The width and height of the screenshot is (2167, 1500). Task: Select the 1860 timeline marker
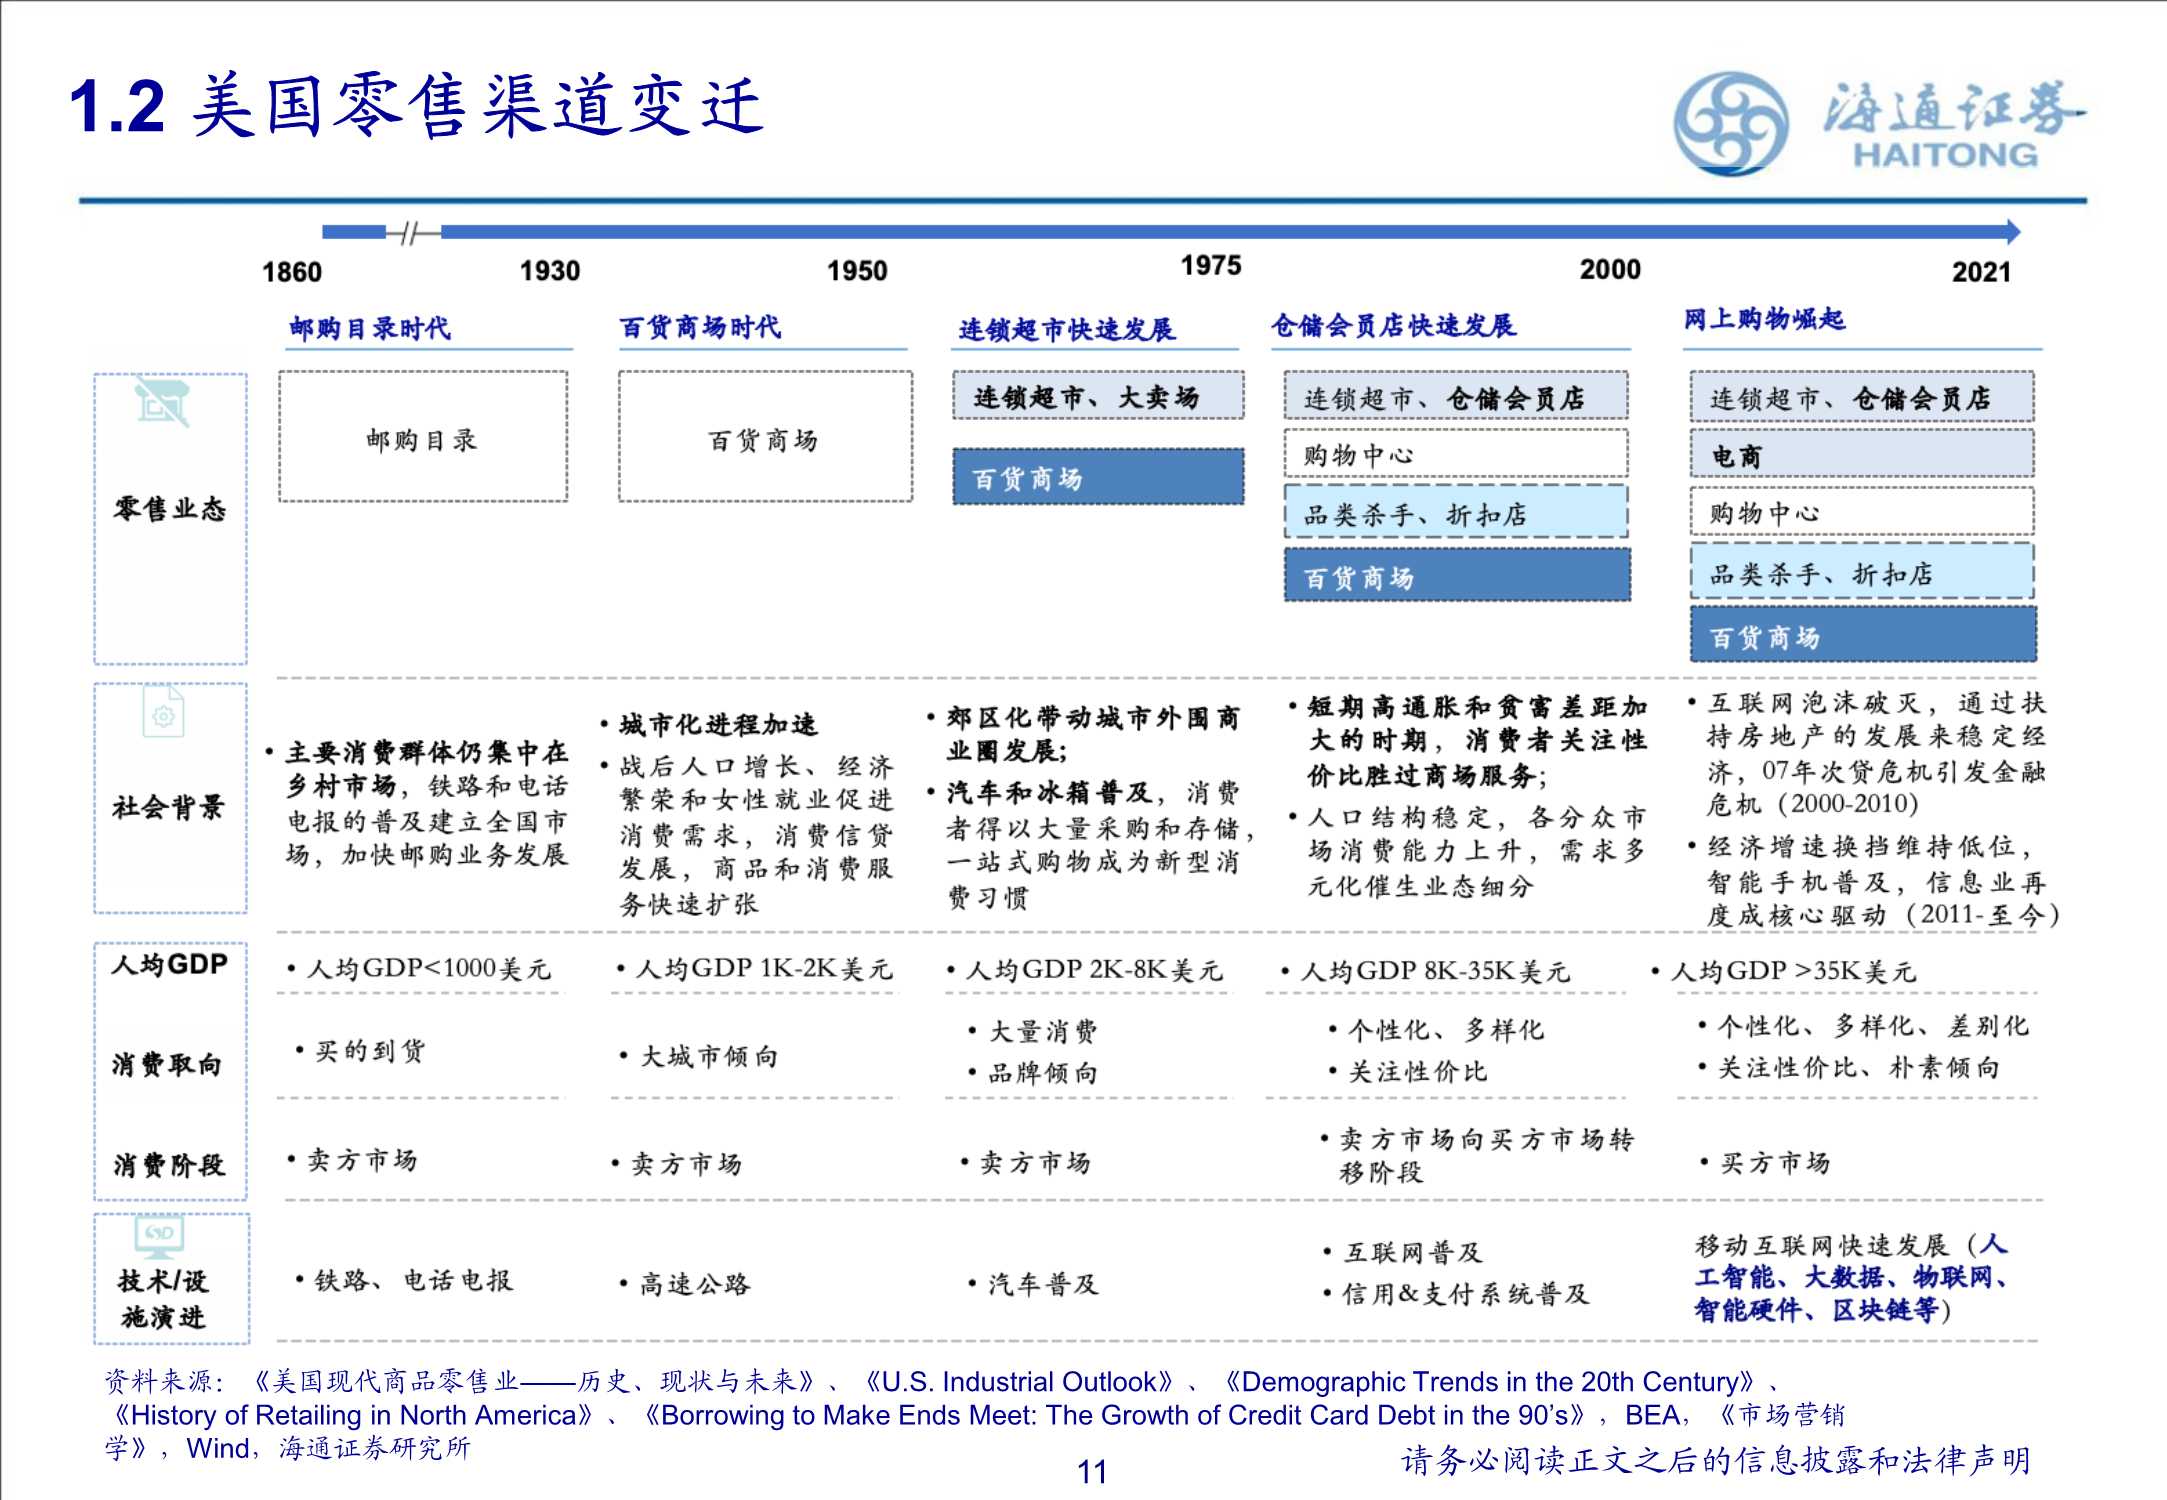292,272
